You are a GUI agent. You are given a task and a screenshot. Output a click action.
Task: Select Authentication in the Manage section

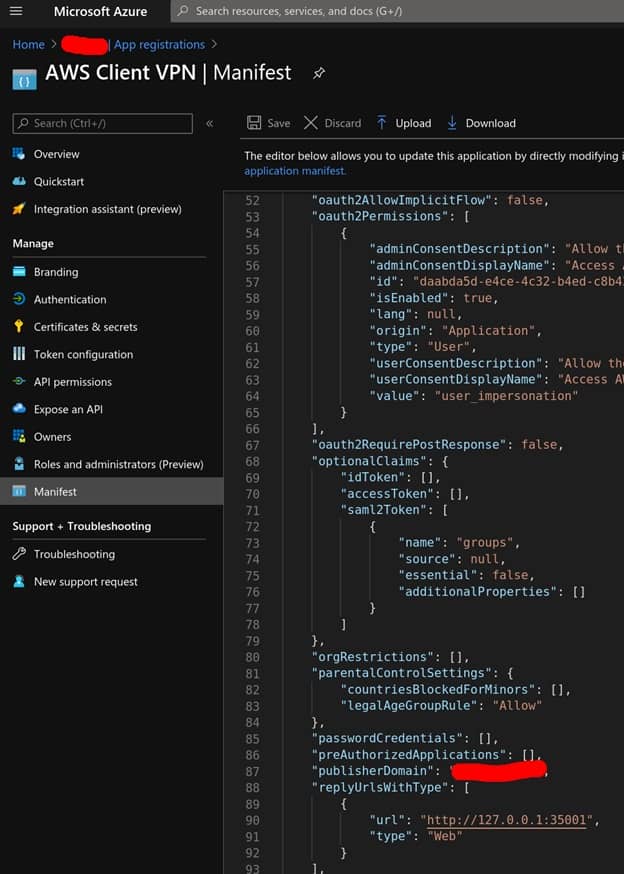[x=70, y=299]
